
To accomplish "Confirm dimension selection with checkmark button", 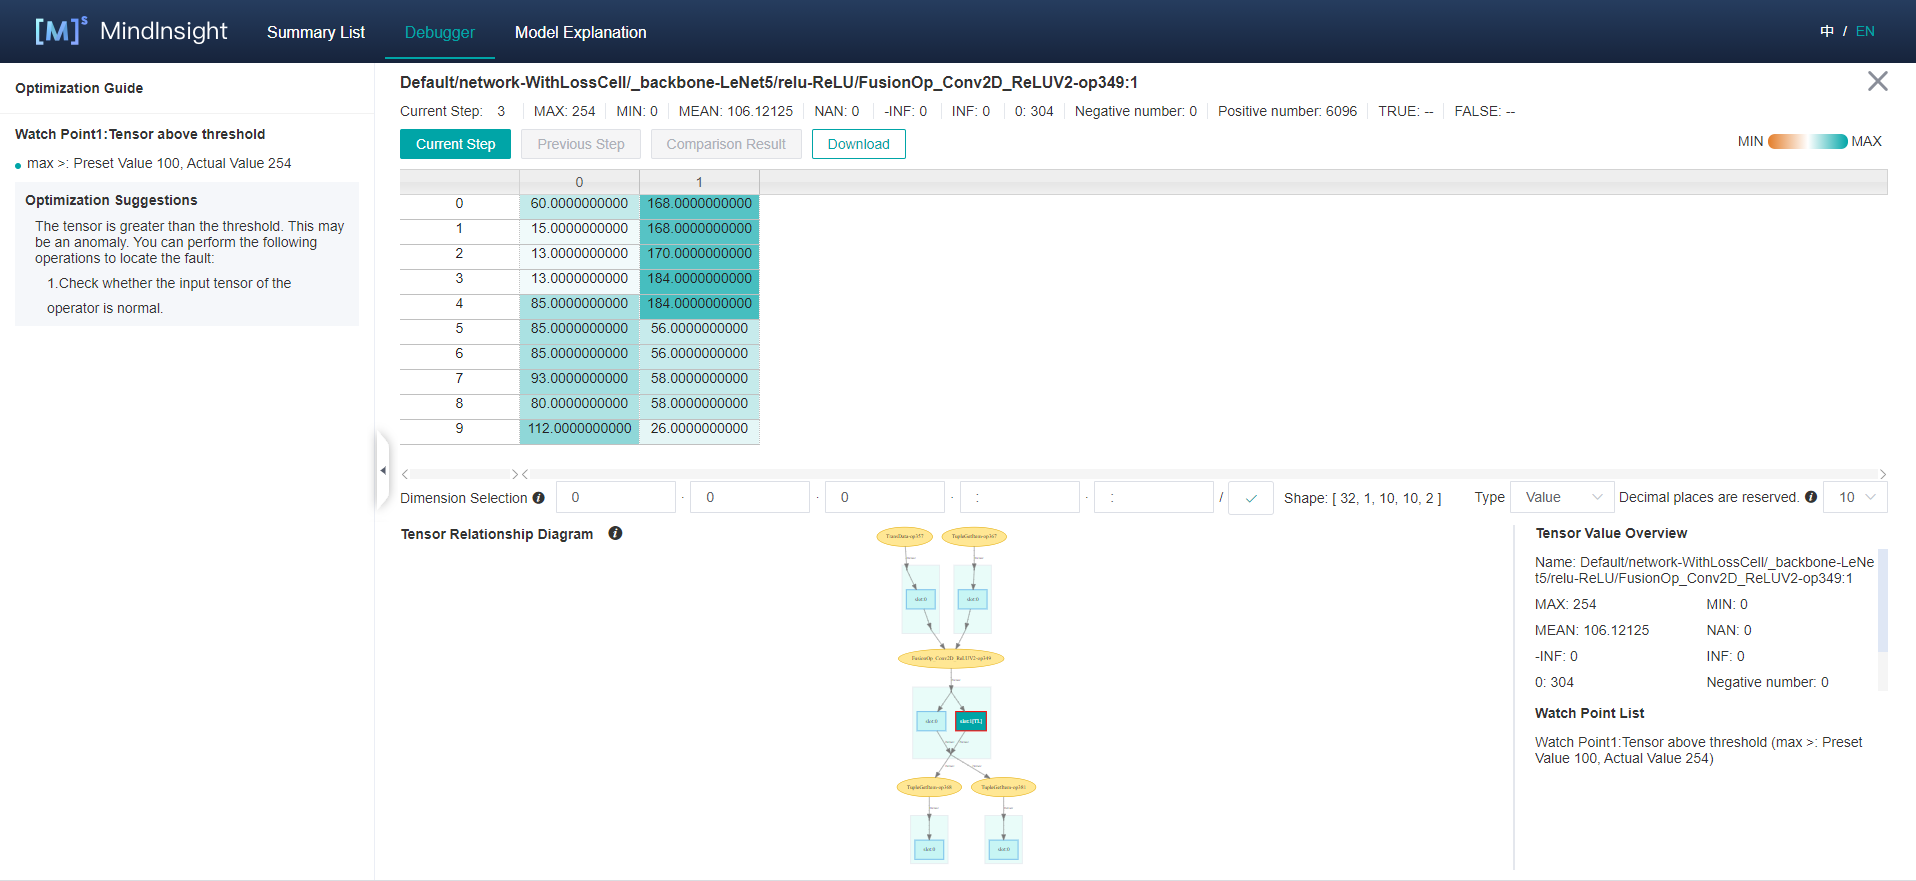I will click(1250, 498).
